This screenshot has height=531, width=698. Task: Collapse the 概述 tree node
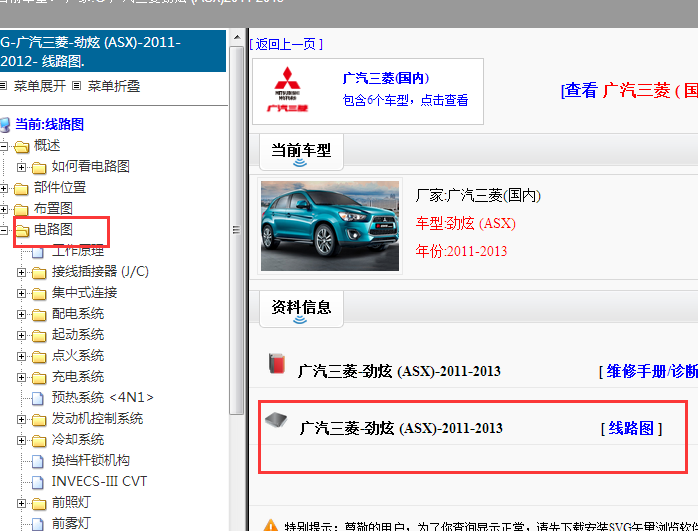point(3,146)
